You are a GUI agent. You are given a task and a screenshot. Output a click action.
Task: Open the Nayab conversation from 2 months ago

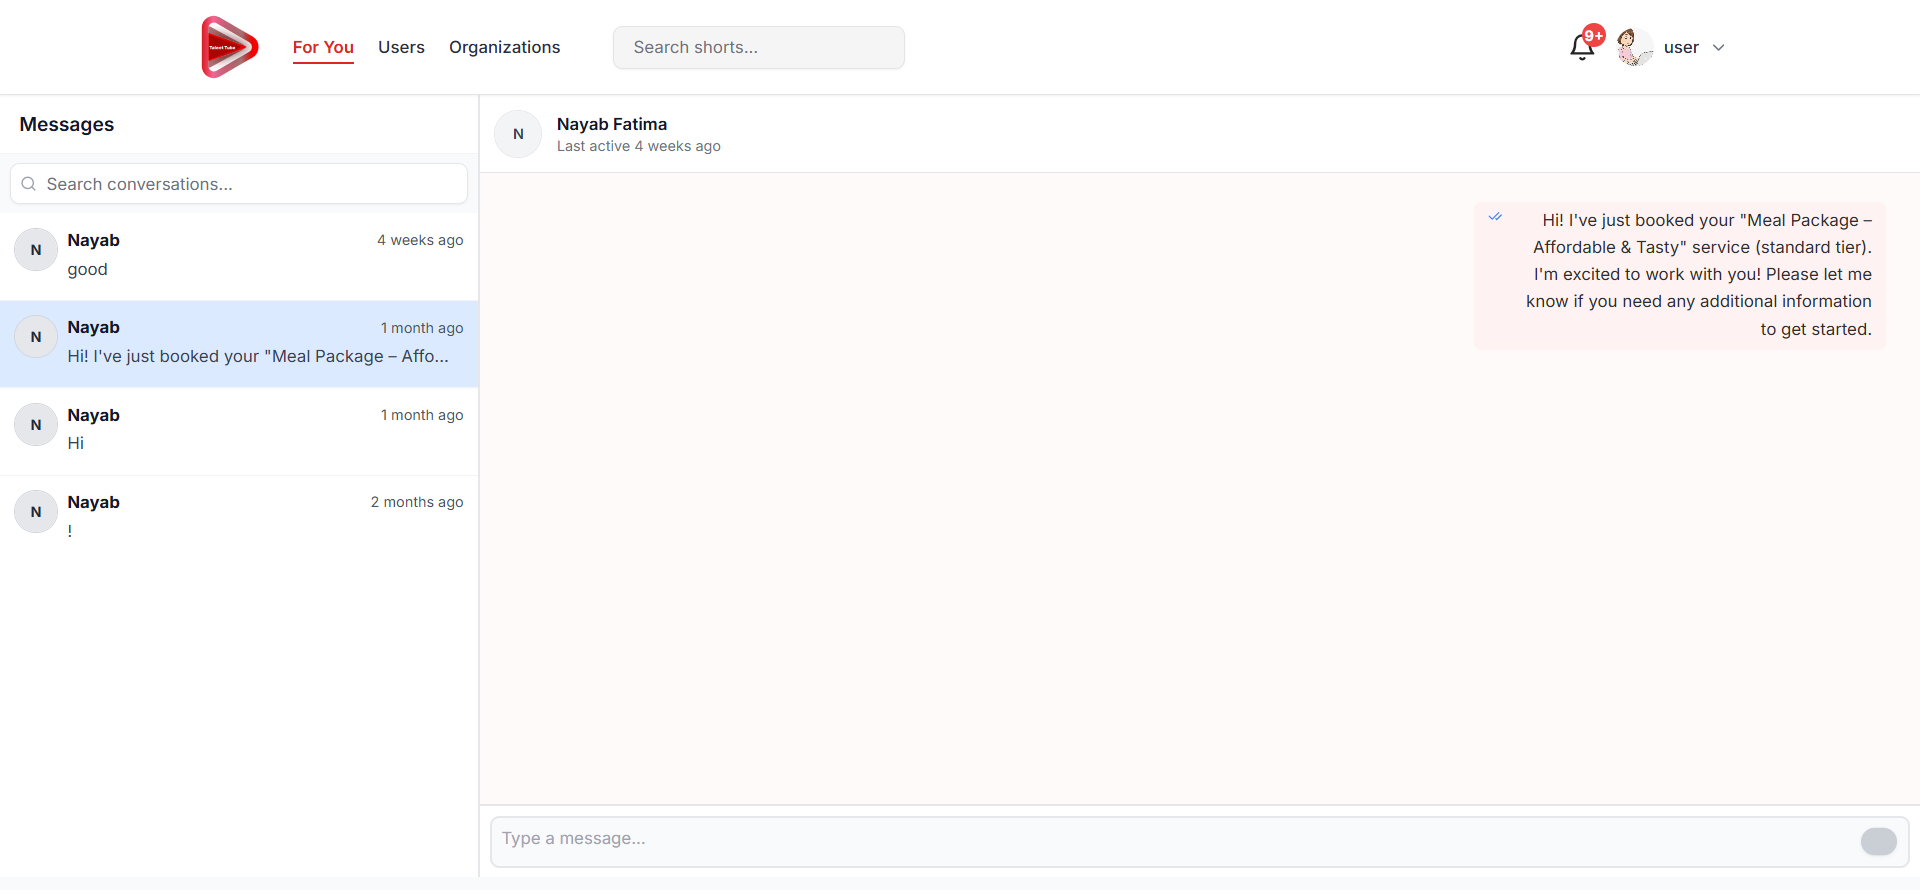pos(240,516)
